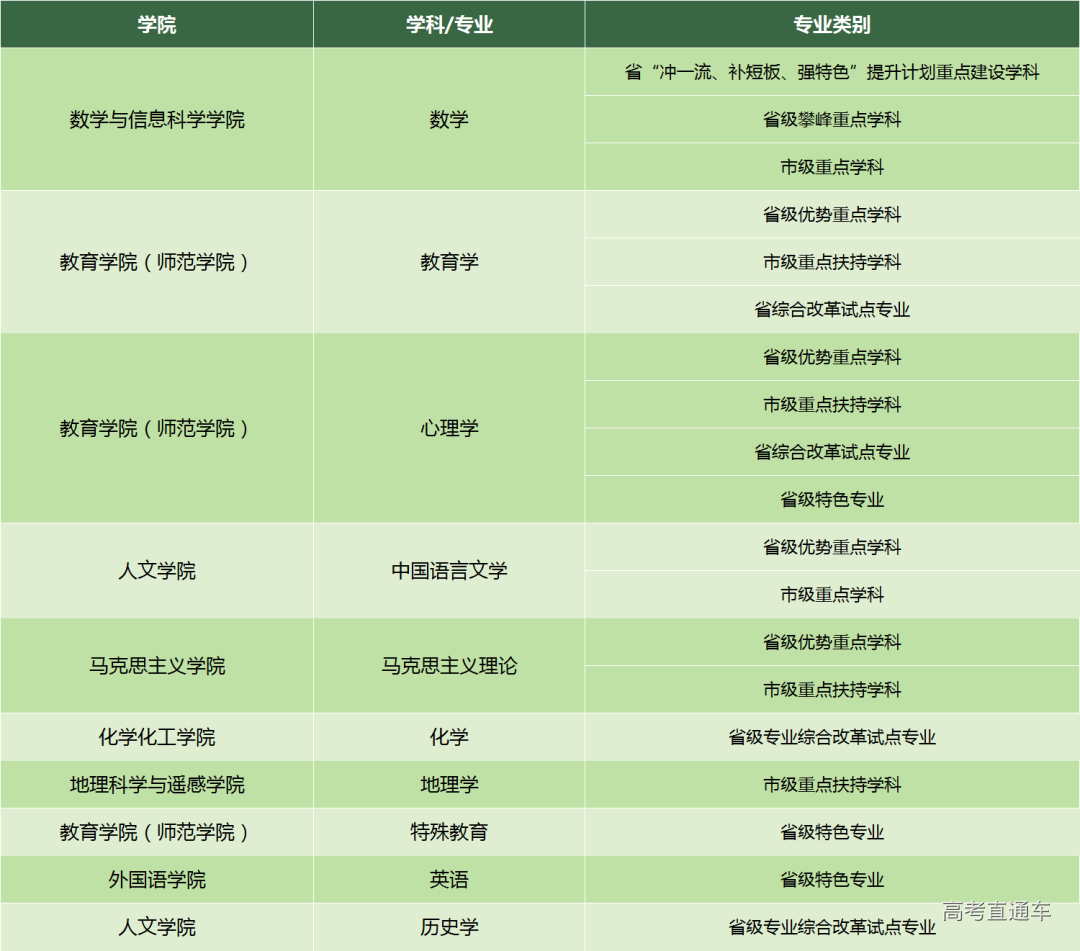Image resolution: width=1080 pixels, height=951 pixels.
Task: Click the 专业类别 column header
Action: click(832, 25)
